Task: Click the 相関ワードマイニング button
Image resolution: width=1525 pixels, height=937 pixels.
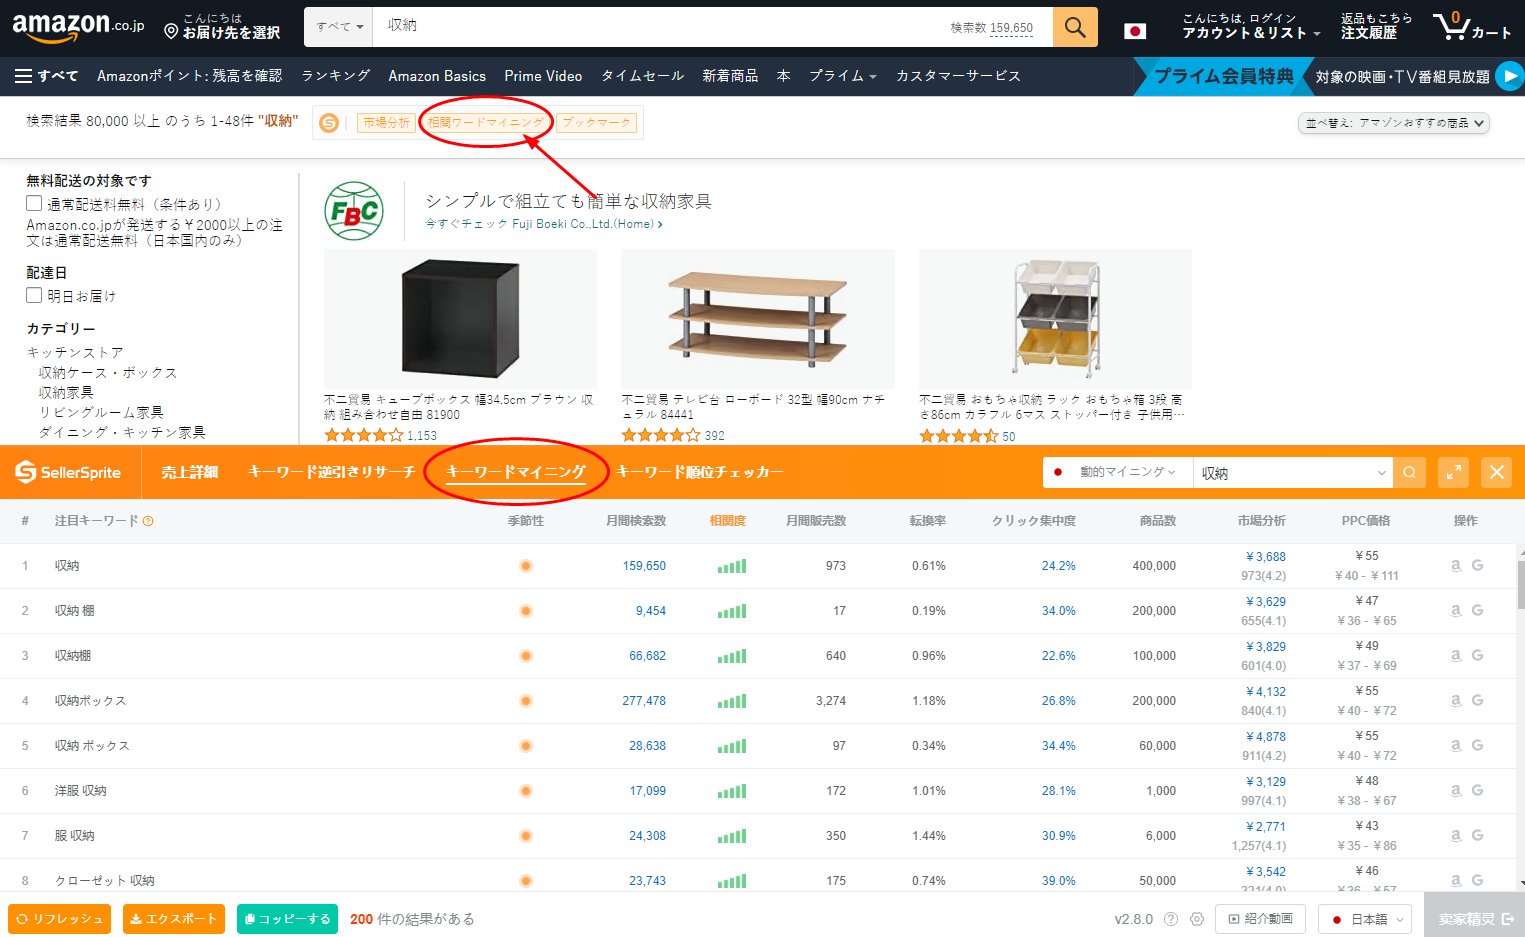Action: click(x=486, y=123)
